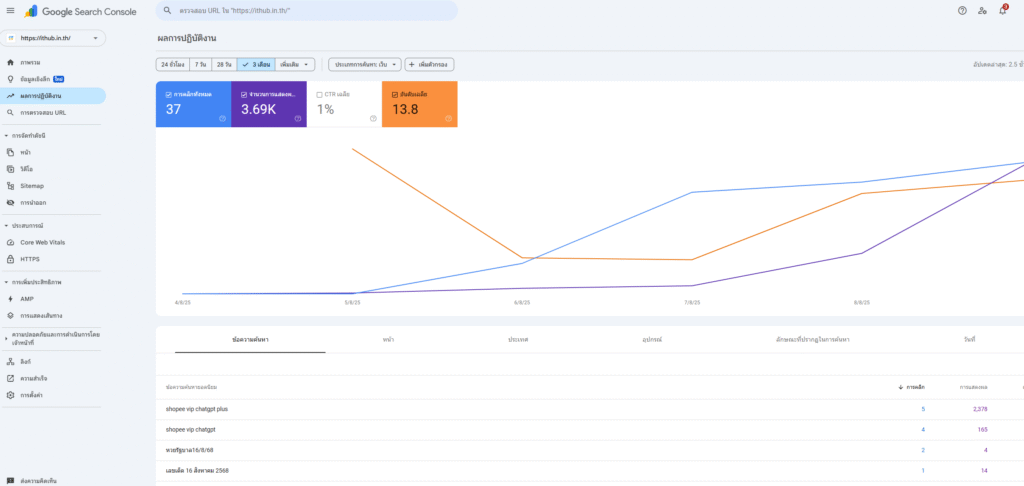Image resolution: width=1024 pixels, height=486 pixels.
Task: Toggle the total impressions checkbox (3.69K)
Action: [244, 94]
